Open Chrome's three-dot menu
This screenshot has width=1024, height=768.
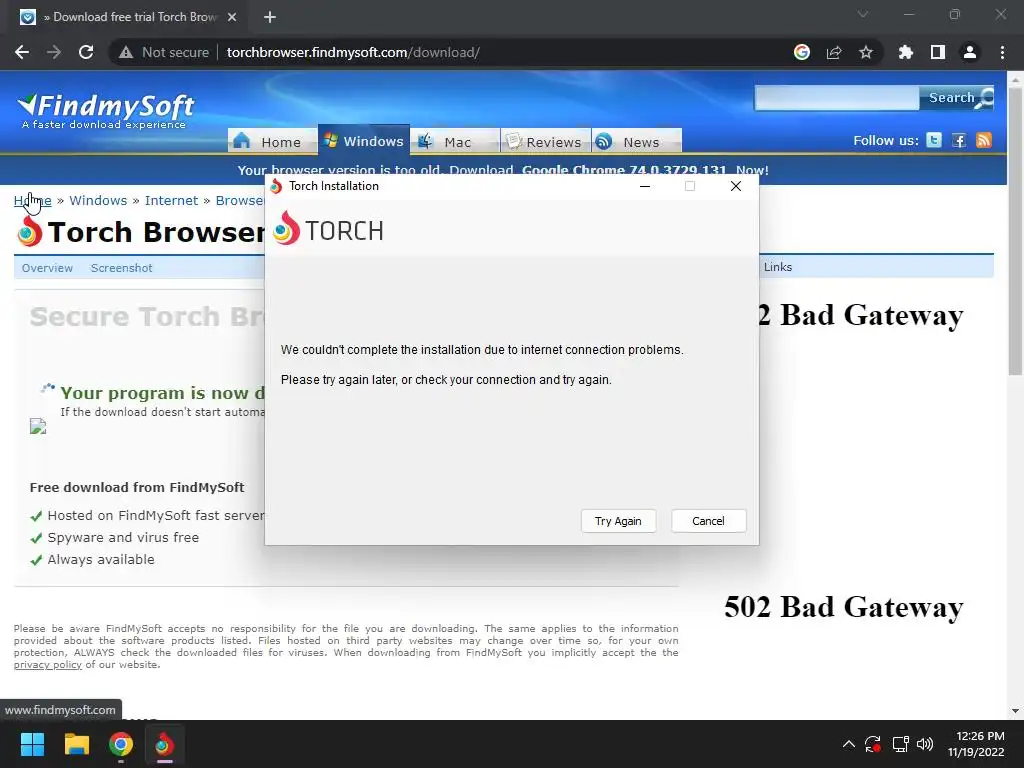[x=1002, y=52]
